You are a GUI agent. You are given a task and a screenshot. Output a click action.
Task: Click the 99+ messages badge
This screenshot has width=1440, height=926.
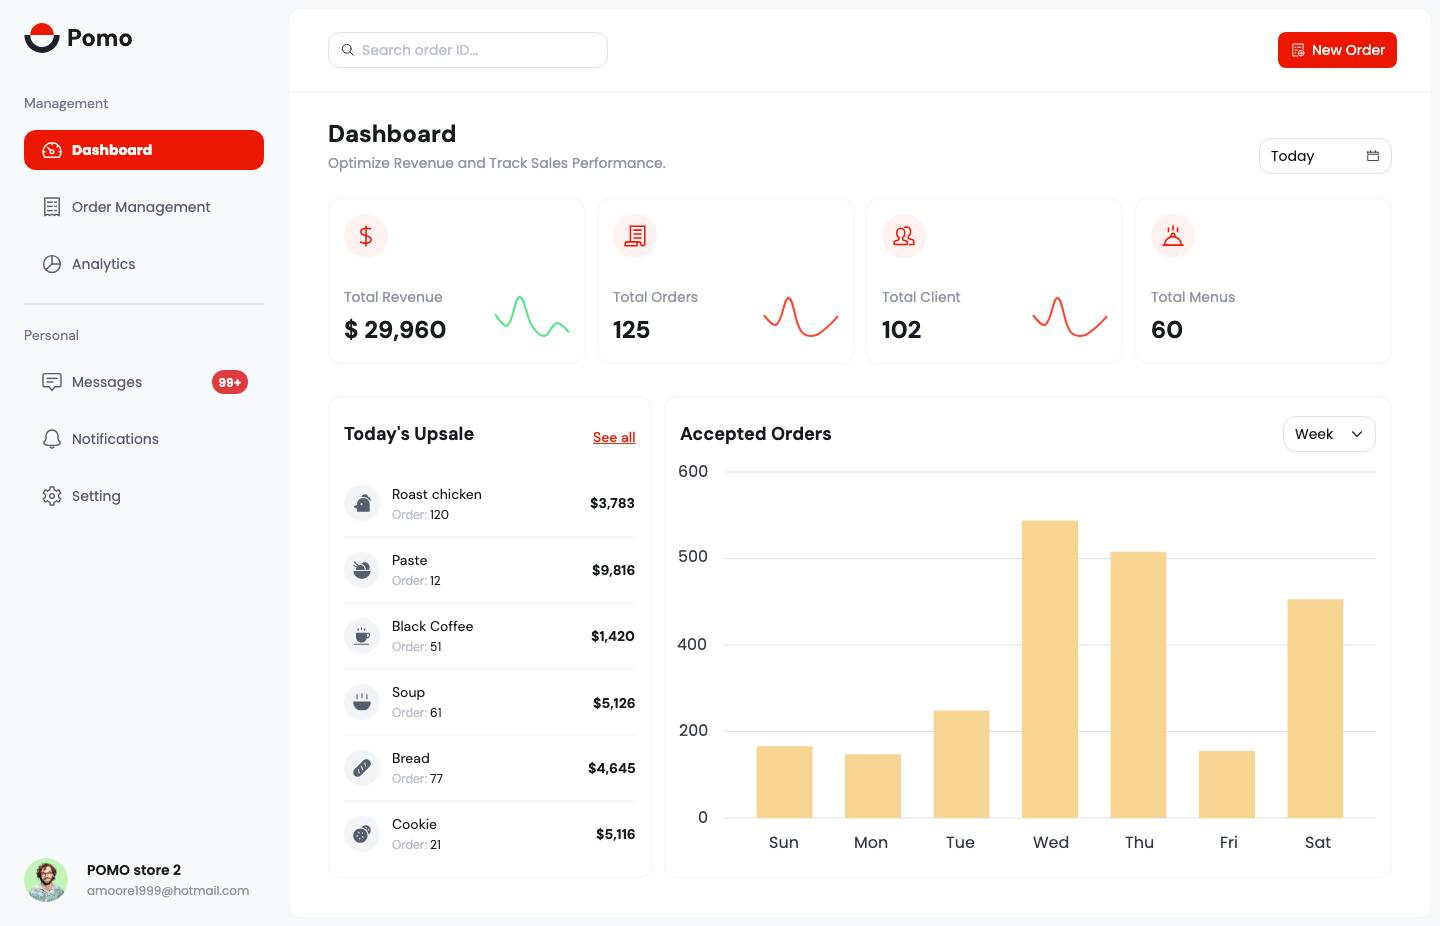pyautogui.click(x=230, y=382)
